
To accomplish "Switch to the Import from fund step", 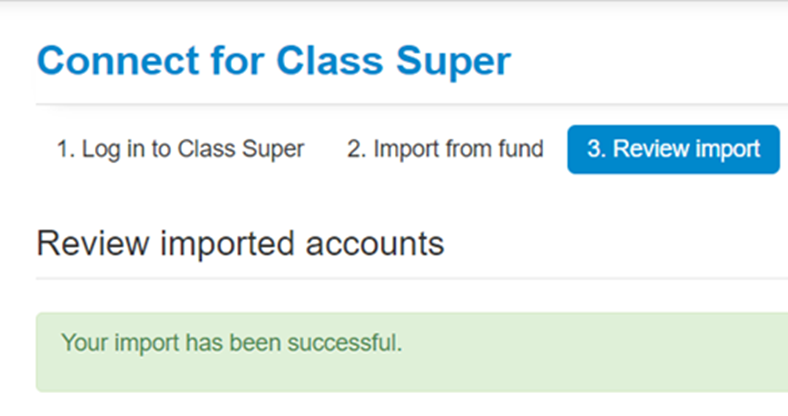I will tap(445, 150).
